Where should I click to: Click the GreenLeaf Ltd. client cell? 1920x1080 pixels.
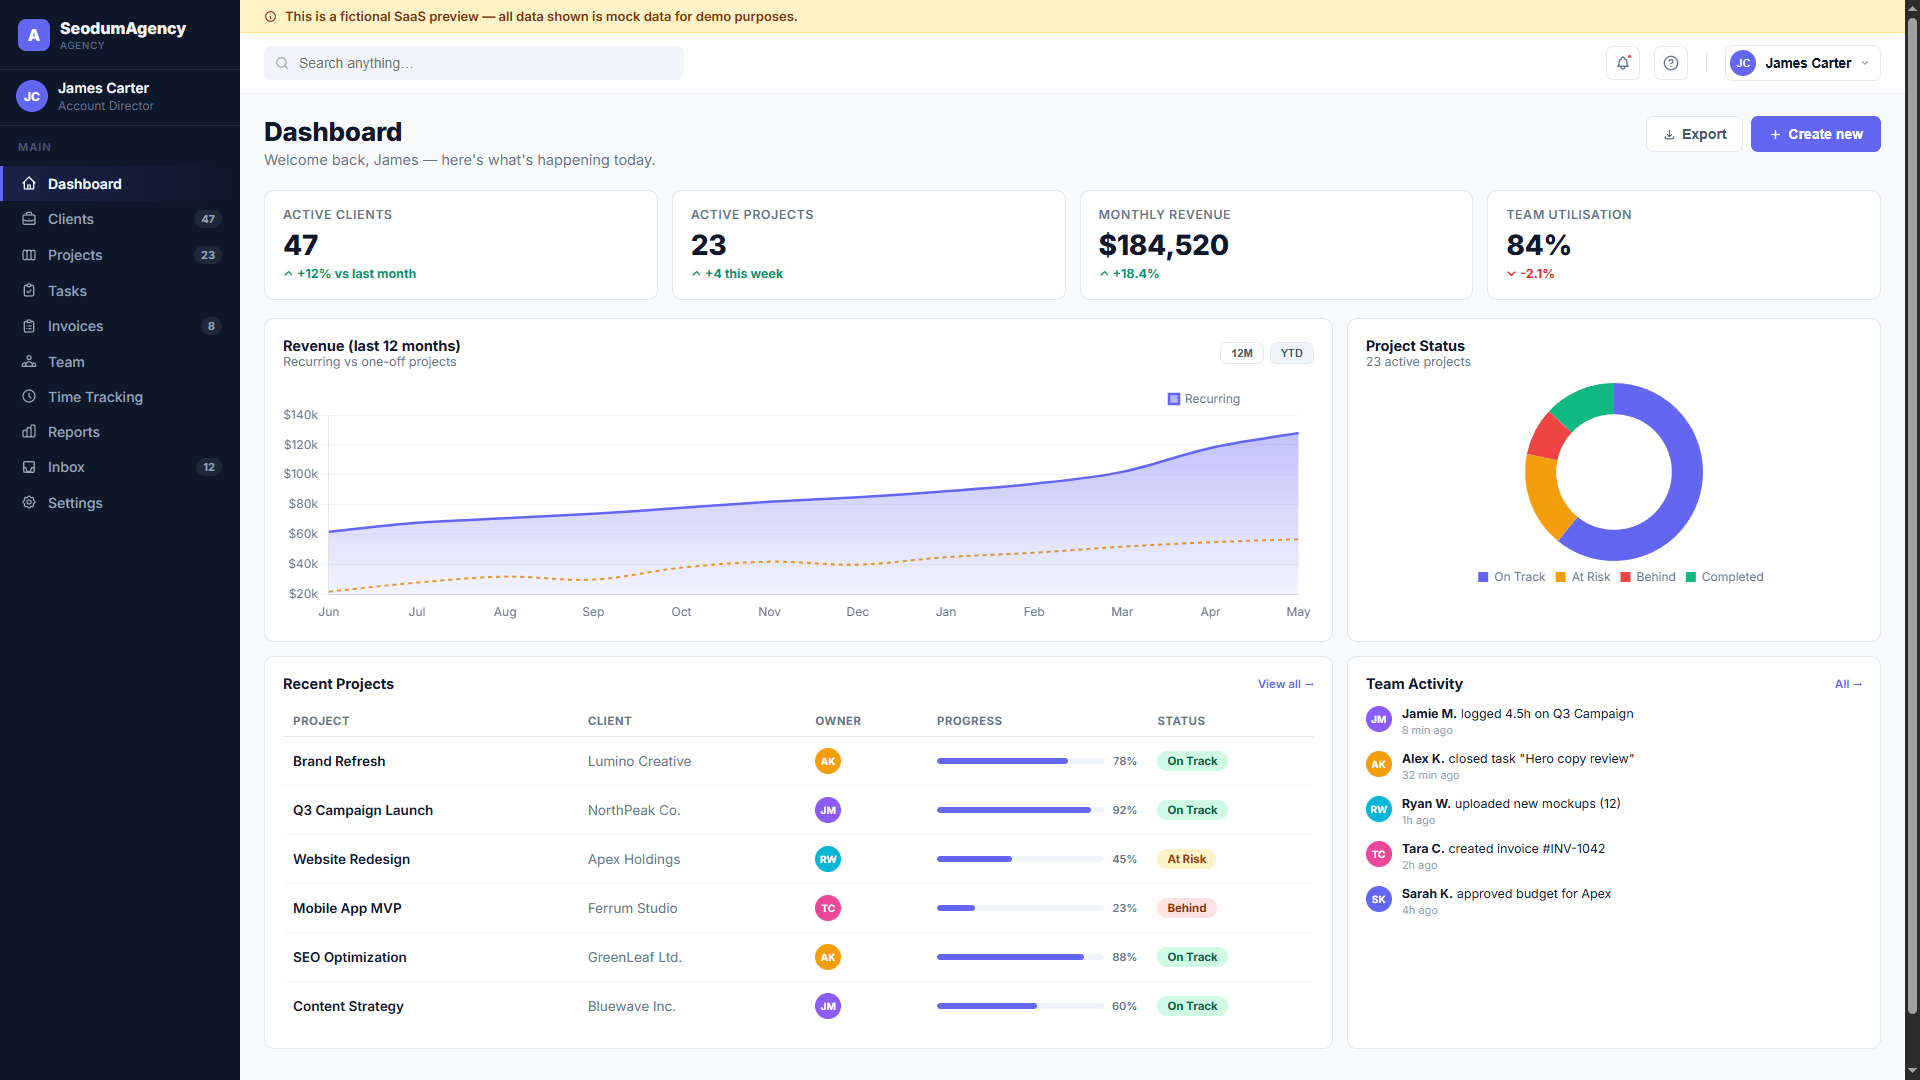[634, 957]
